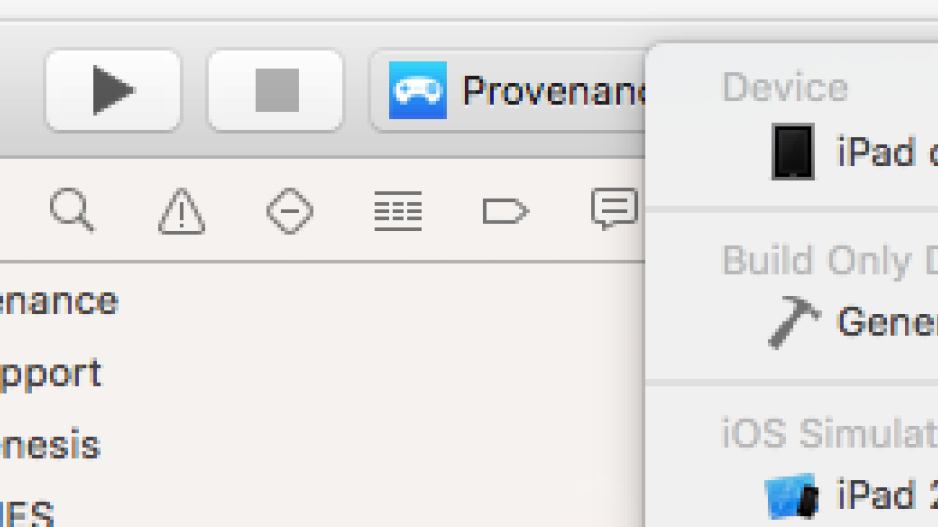Viewport: 938px width, 527px height.
Task: Select the item ending in 'nesis' in navigator
Action: pyautogui.click(x=50, y=444)
